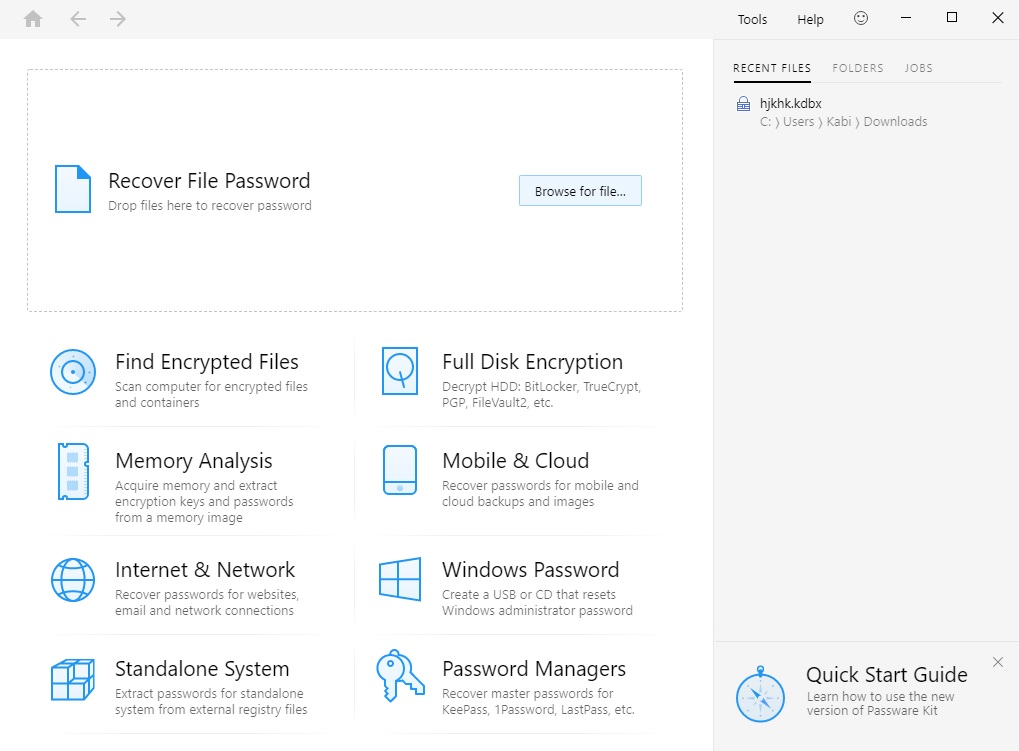
Task: Select recent file hjkhk.kdbx
Action: click(x=790, y=103)
